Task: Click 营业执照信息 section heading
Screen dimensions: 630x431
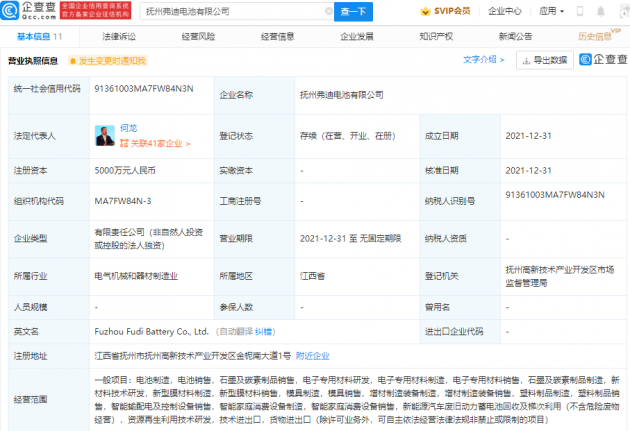Action: pos(33,61)
